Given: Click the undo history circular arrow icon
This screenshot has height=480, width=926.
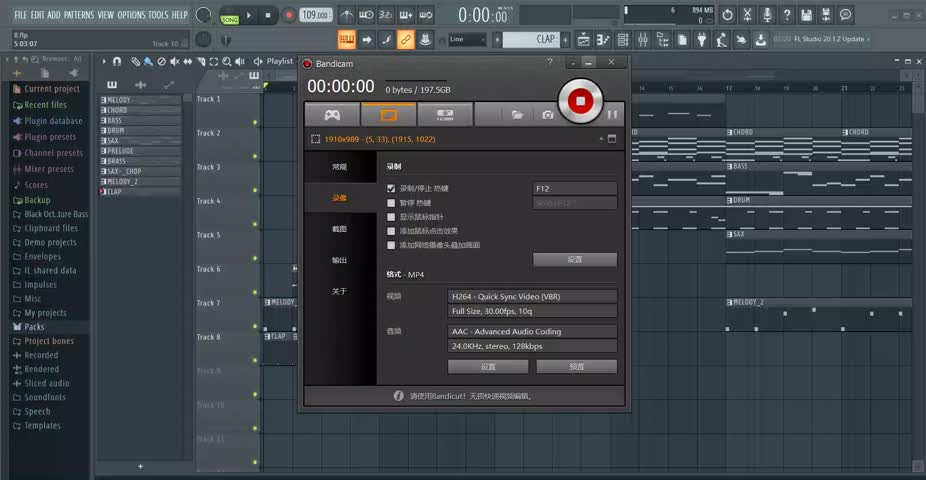Looking at the screenshot, I should pyautogui.click(x=728, y=15).
